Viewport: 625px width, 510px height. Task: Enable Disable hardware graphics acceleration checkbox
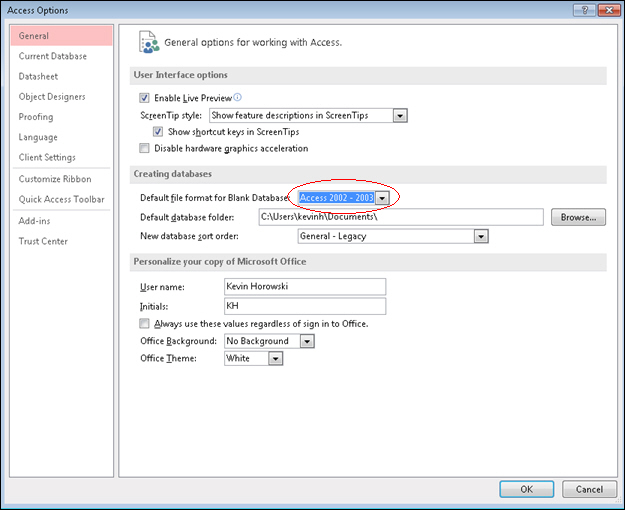click(144, 148)
